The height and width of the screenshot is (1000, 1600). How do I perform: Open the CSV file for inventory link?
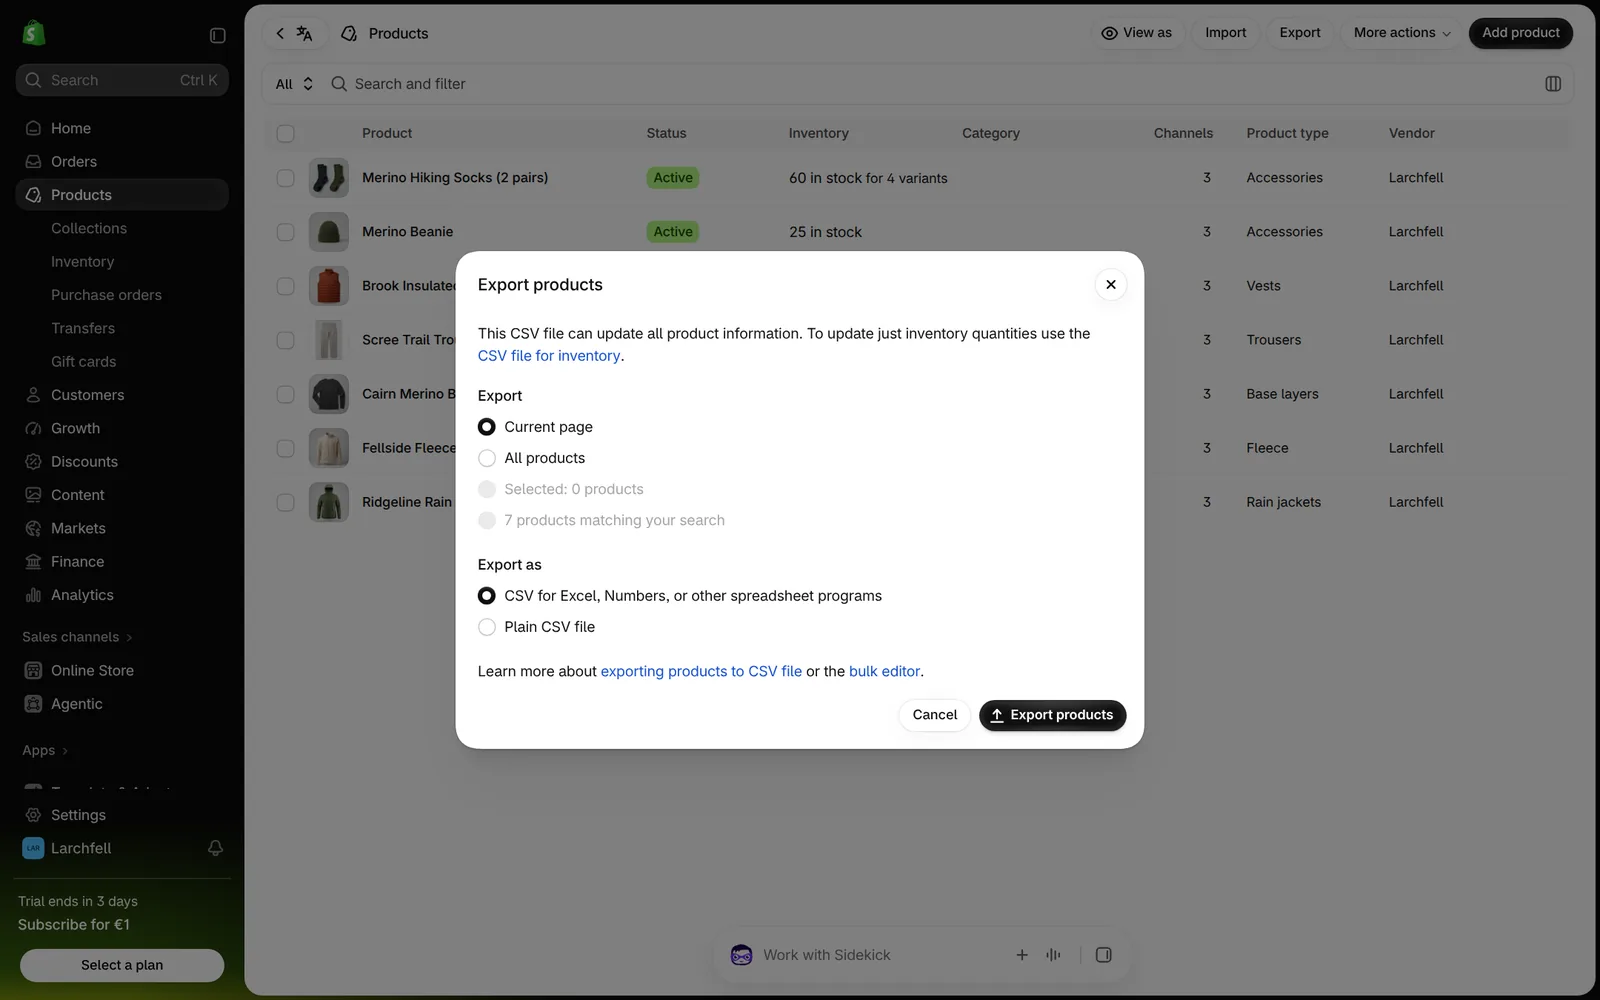549,356
